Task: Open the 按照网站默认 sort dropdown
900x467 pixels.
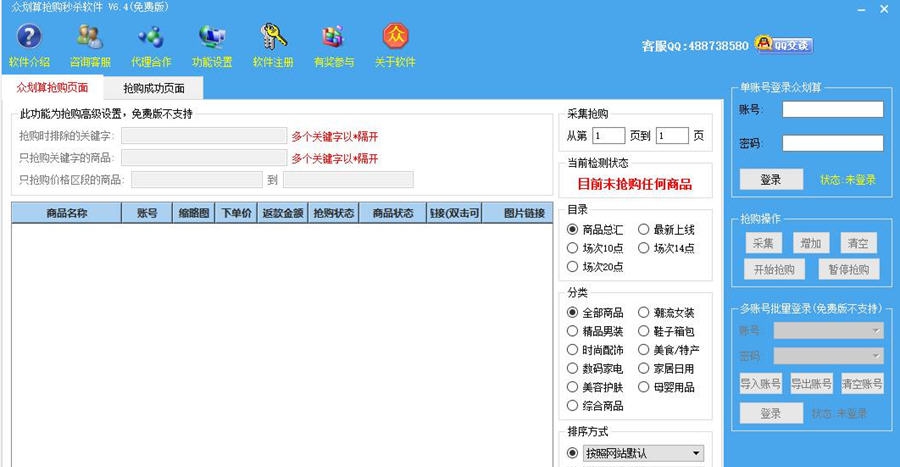Action: point(643,453)
